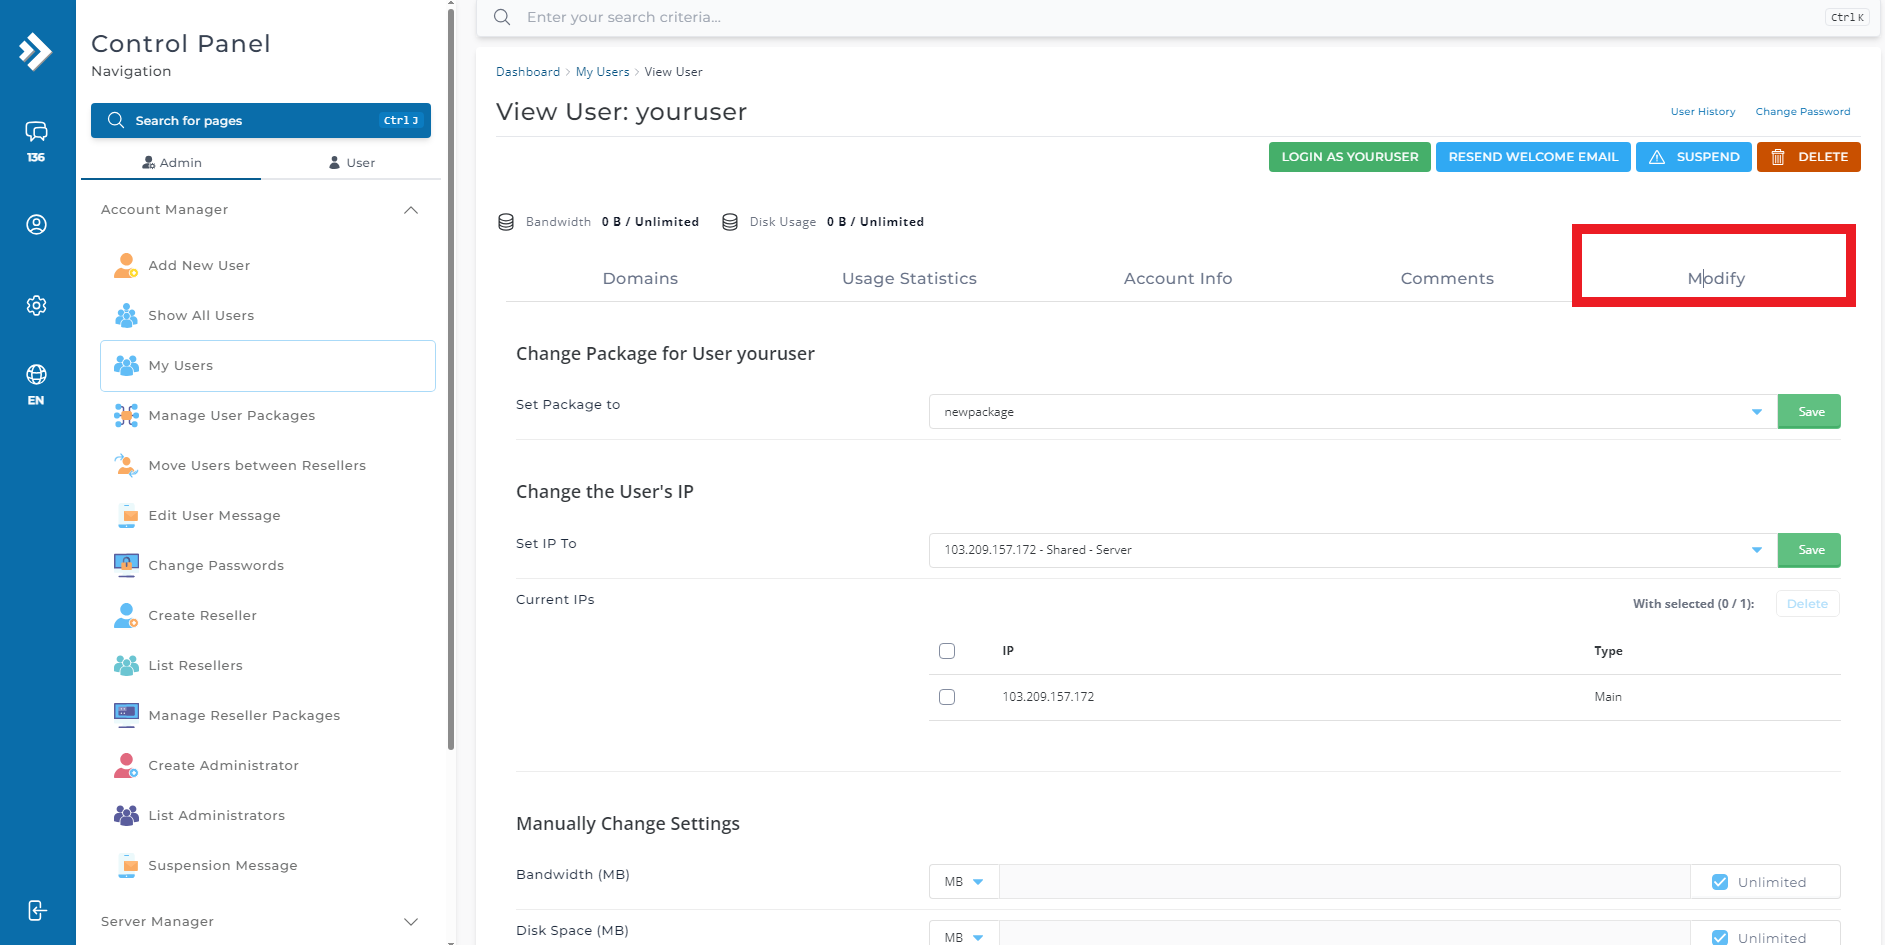The image size is (1885, 945).
Task: Open the user profile icon in left bar
Action: (x=36, y=225)
